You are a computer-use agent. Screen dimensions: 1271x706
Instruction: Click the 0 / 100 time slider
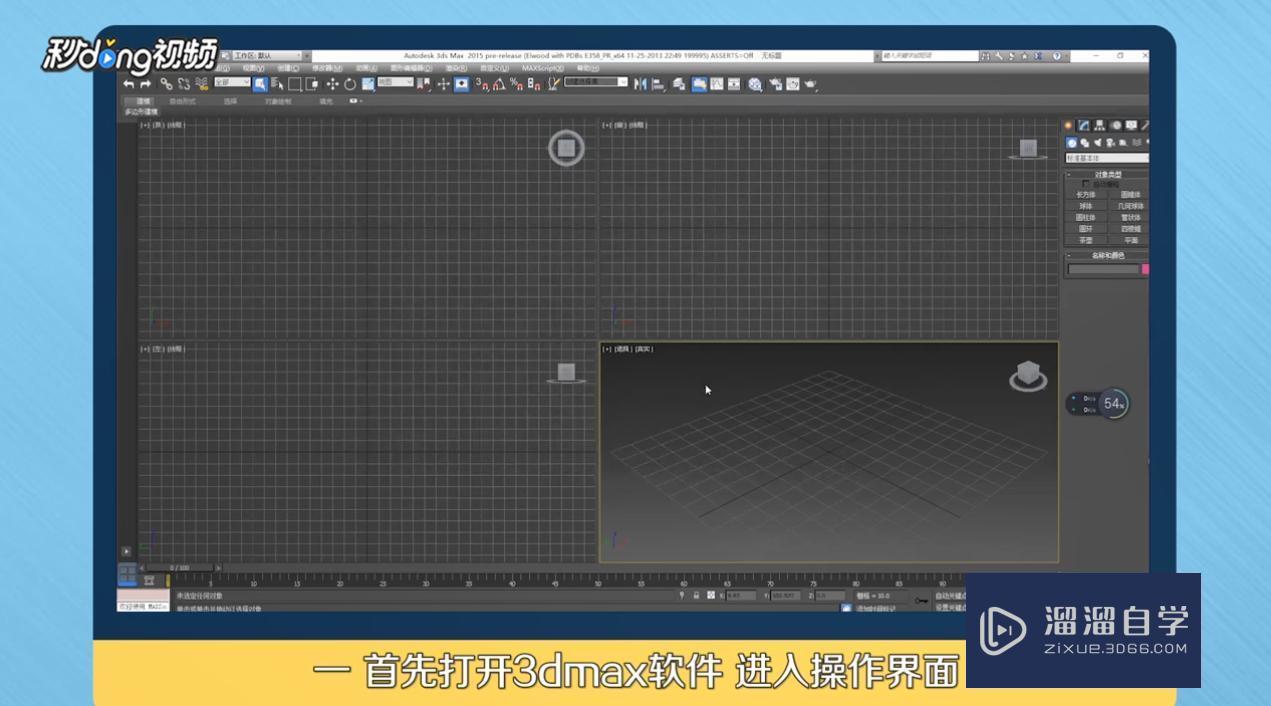(x=178, y=567)
